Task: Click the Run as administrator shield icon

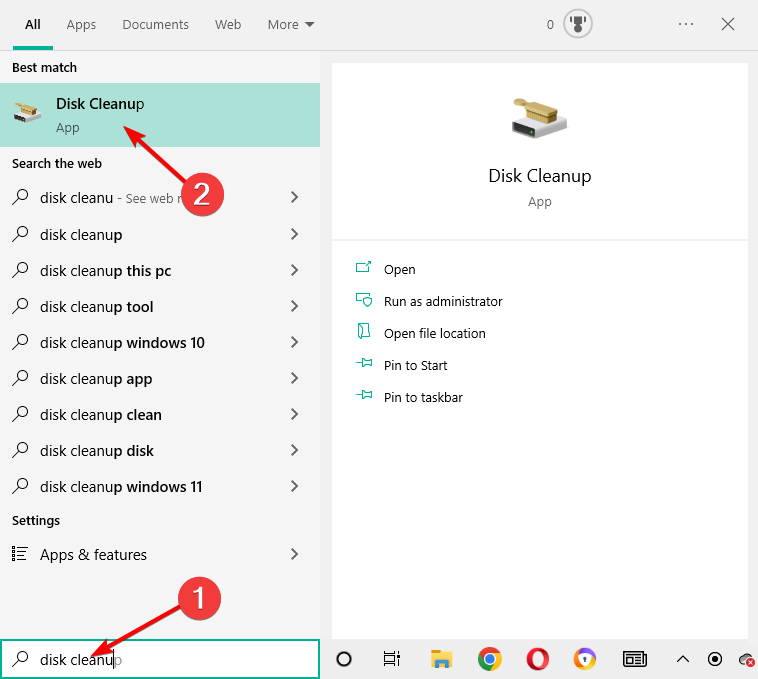Action: [x=364, y=300]
